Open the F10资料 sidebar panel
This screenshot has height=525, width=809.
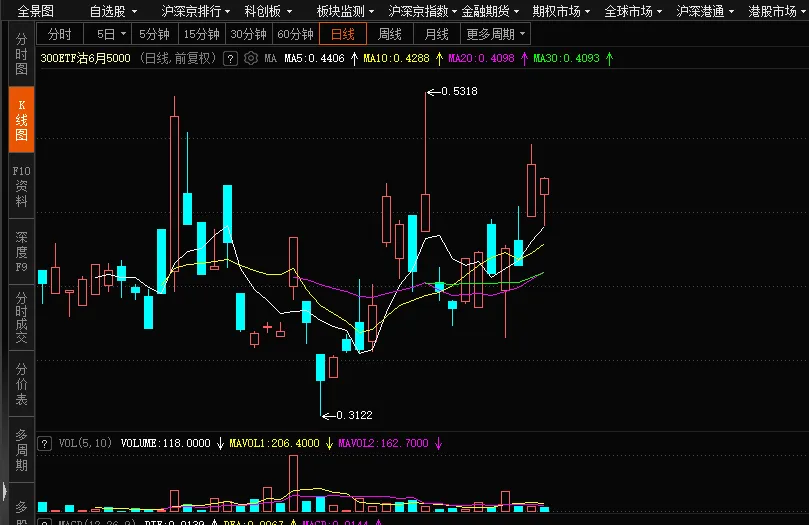tap(22, 186)
